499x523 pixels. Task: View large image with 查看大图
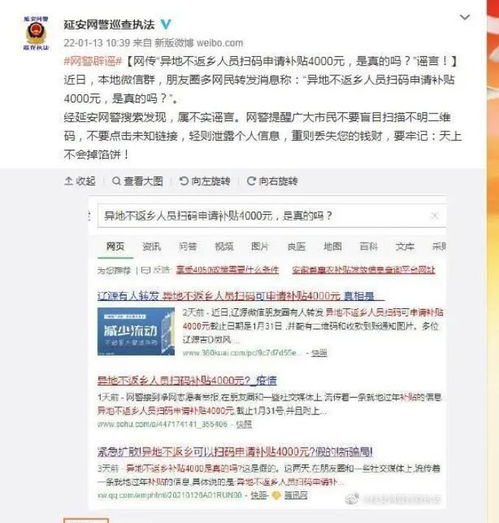point(138,181)
